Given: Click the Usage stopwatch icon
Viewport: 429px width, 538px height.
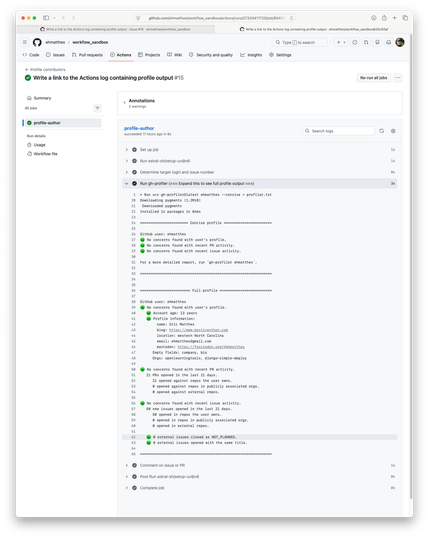Looking at the screenshot, I should click(29, 145).
